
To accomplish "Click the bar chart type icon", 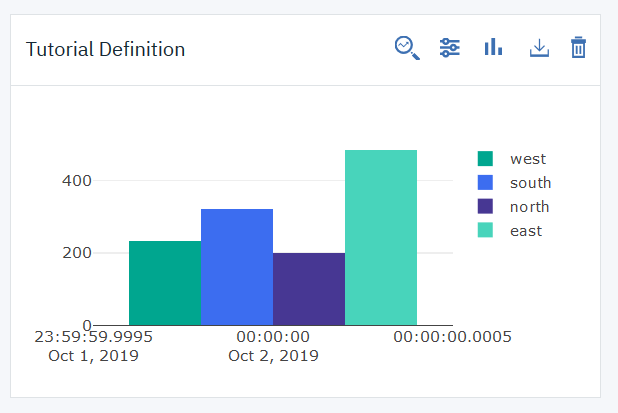I will click(493, 48).
